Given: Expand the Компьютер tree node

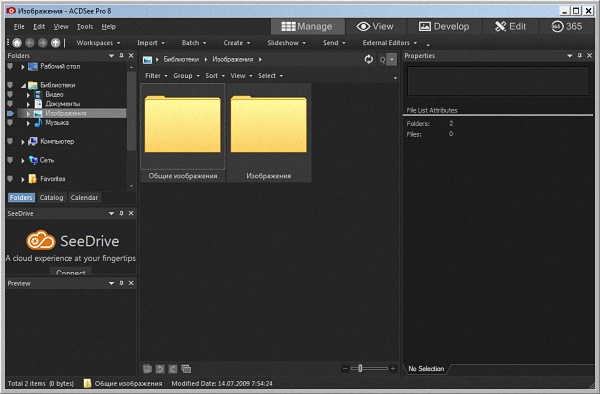Looking at the screenshot, I should 23,142.
